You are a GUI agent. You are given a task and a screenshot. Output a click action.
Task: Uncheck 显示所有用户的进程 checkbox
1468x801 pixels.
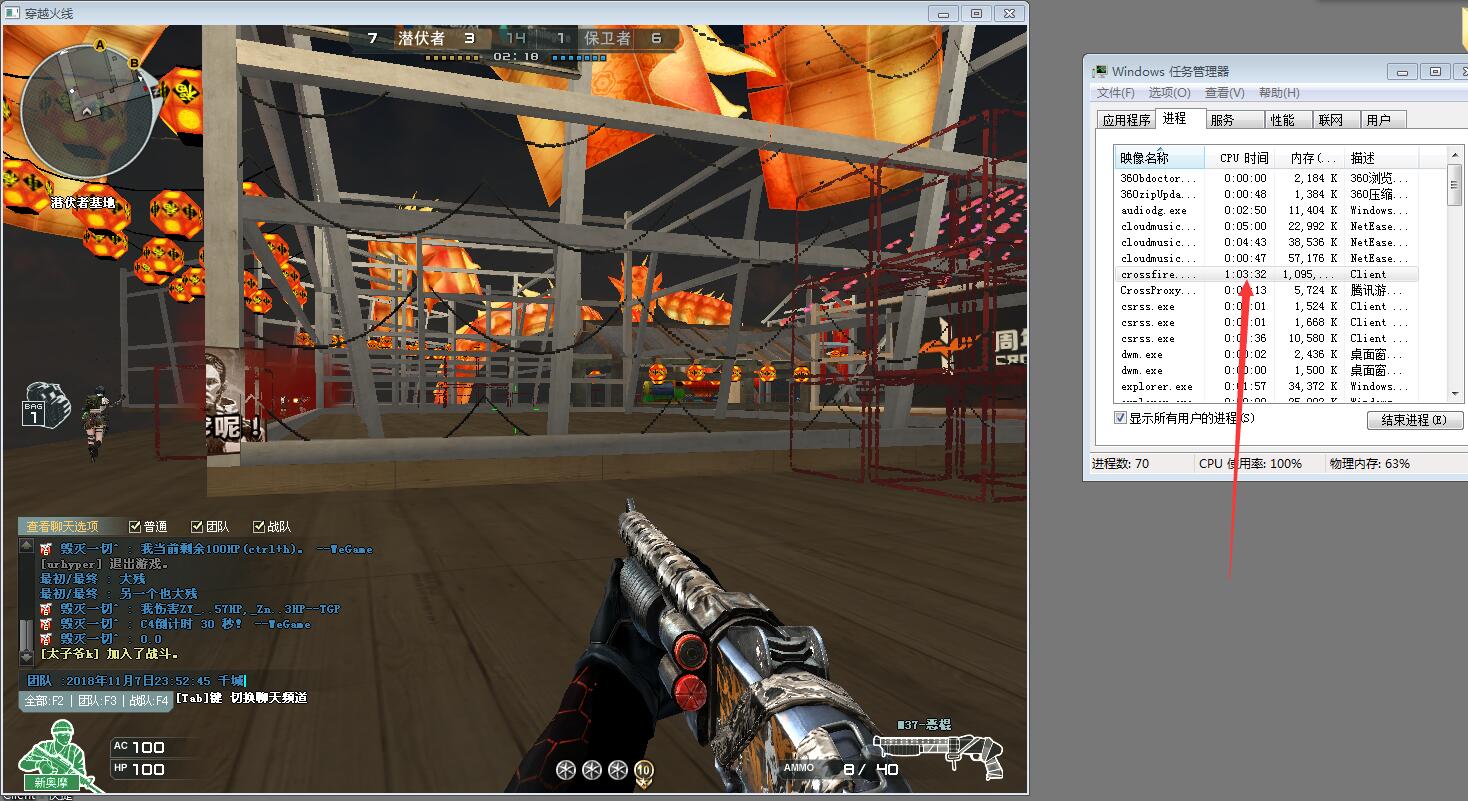coord(1120,418)
